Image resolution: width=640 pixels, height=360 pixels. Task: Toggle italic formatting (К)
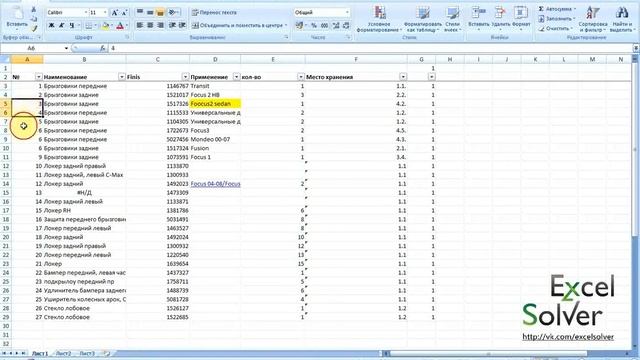[x=62, y=26]
